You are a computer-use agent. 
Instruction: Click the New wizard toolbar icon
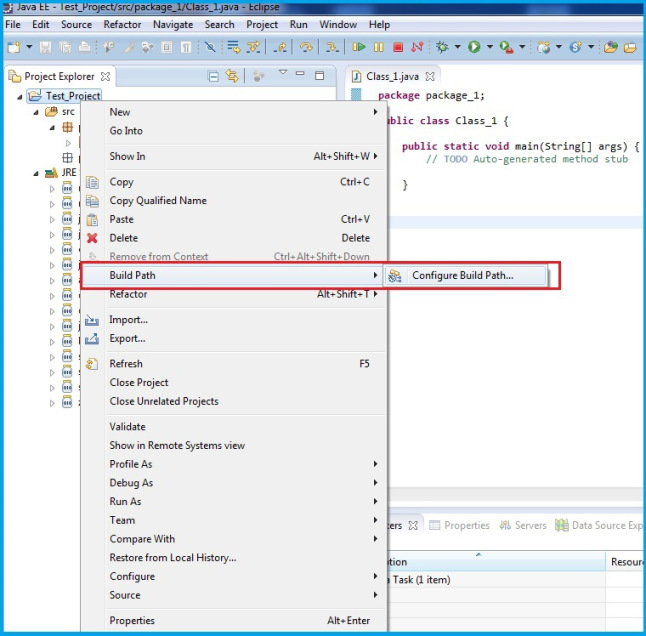pos(14,47)
